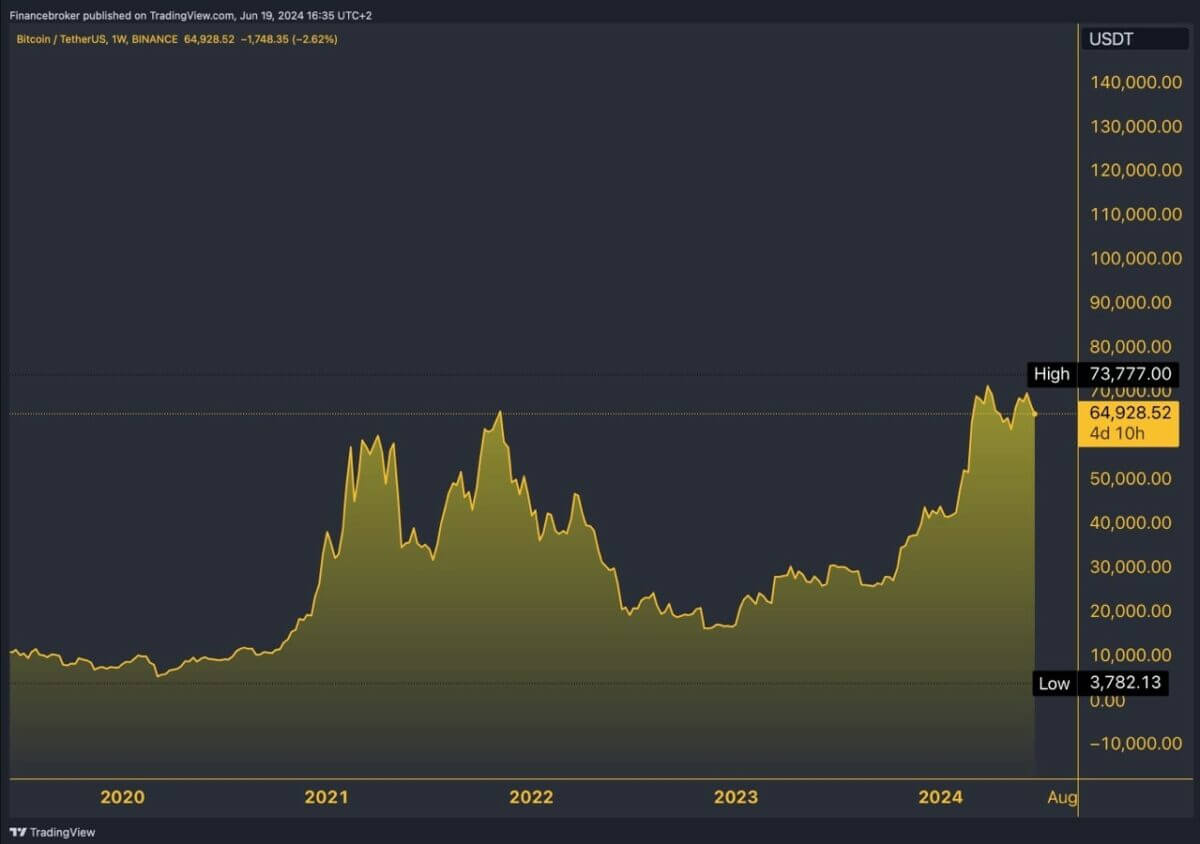Viewport: 1200px width, 844px height.
Task: Select the Low 3,782.13 price label
Action: [1099, 684]
